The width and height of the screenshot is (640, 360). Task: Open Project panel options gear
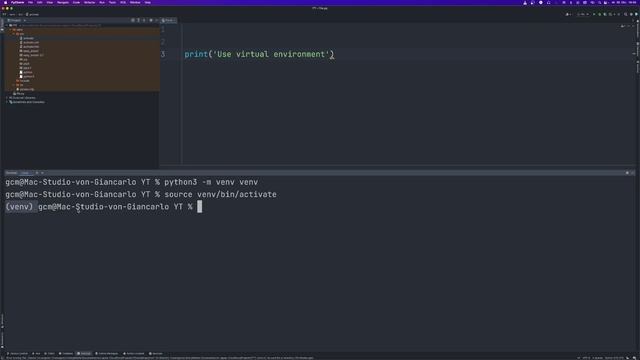(151, 20)
